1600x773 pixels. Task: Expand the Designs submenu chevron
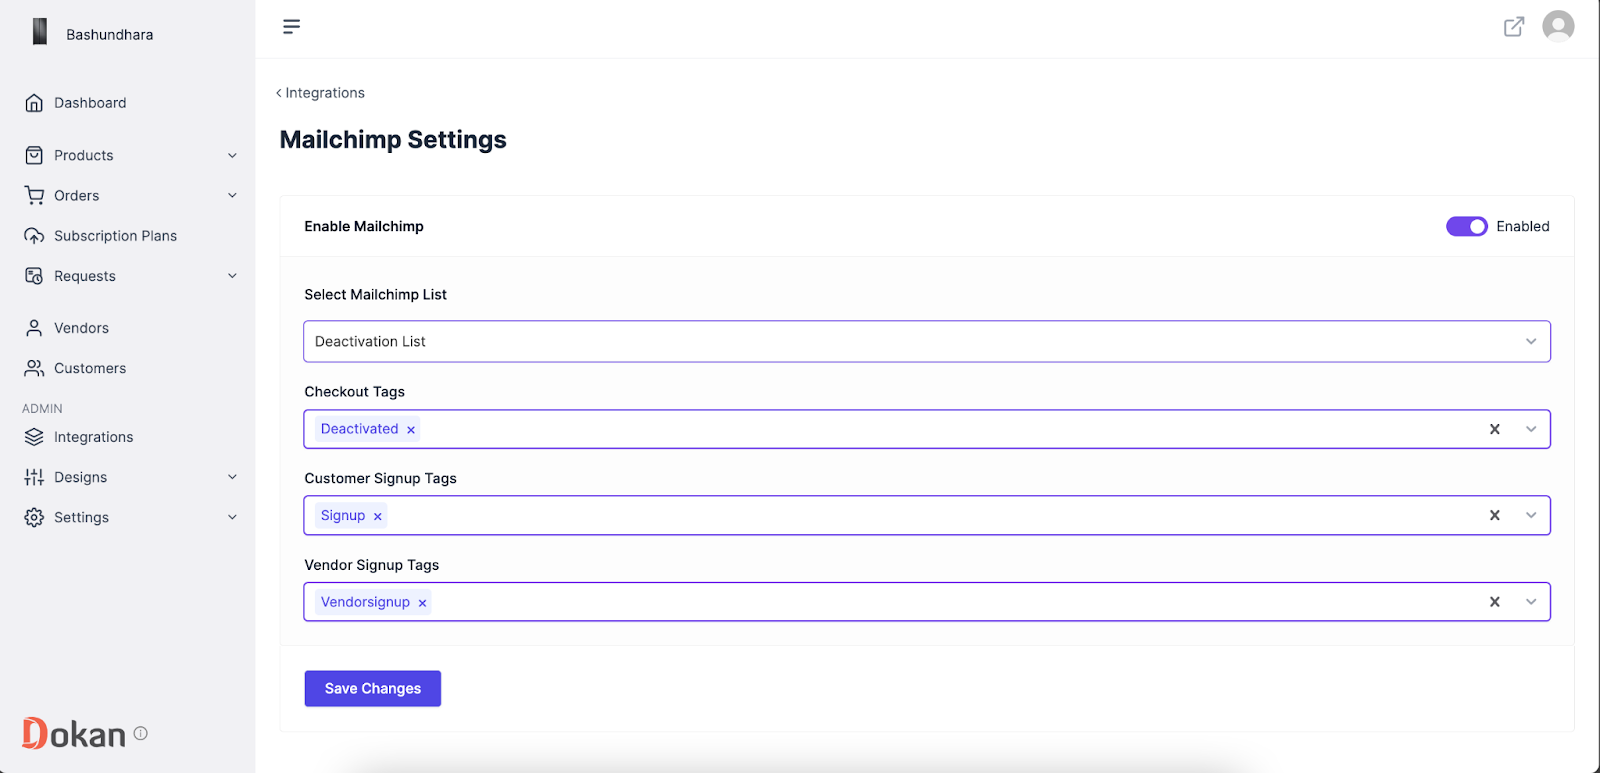click(232, 477)
